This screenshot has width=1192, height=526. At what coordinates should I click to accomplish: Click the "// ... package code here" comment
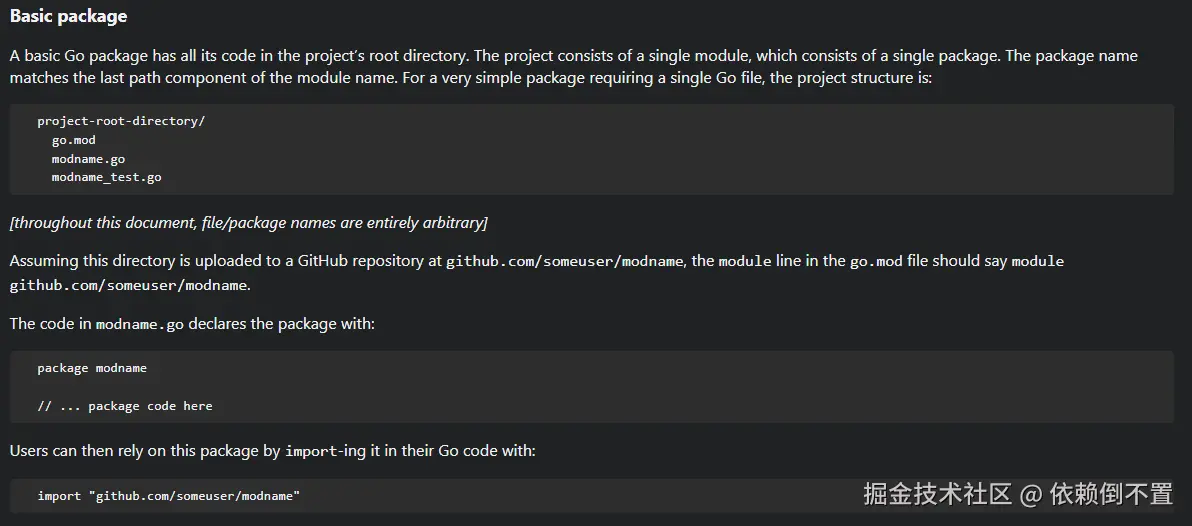(x=125, y=406)
